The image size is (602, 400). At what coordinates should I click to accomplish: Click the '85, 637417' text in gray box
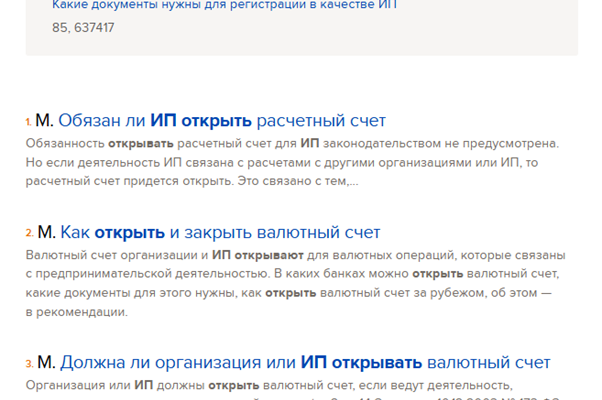coord(83,28)
